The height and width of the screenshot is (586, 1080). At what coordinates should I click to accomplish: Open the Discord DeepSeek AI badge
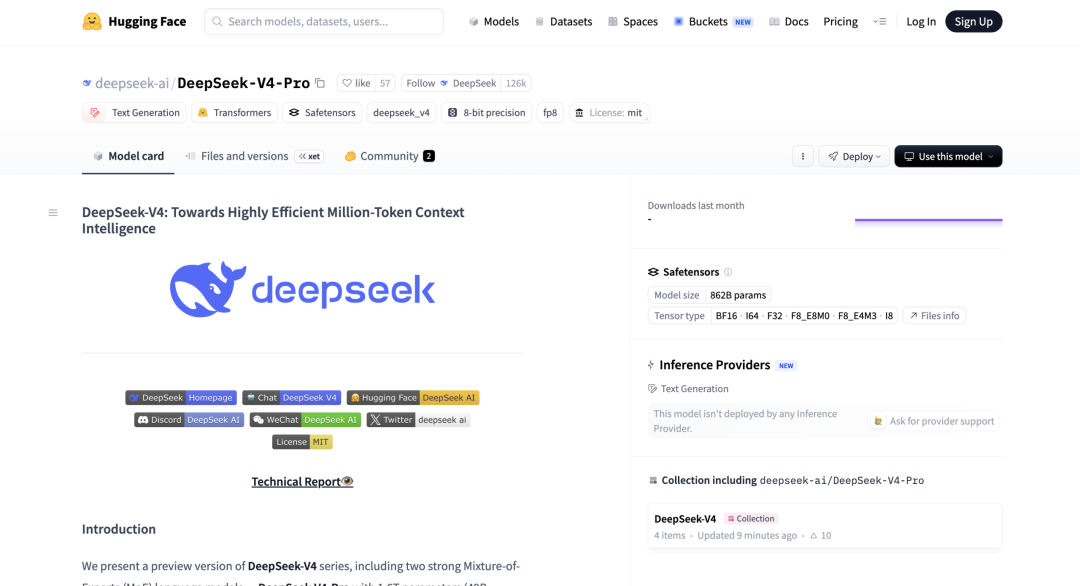tap(188, 419)
